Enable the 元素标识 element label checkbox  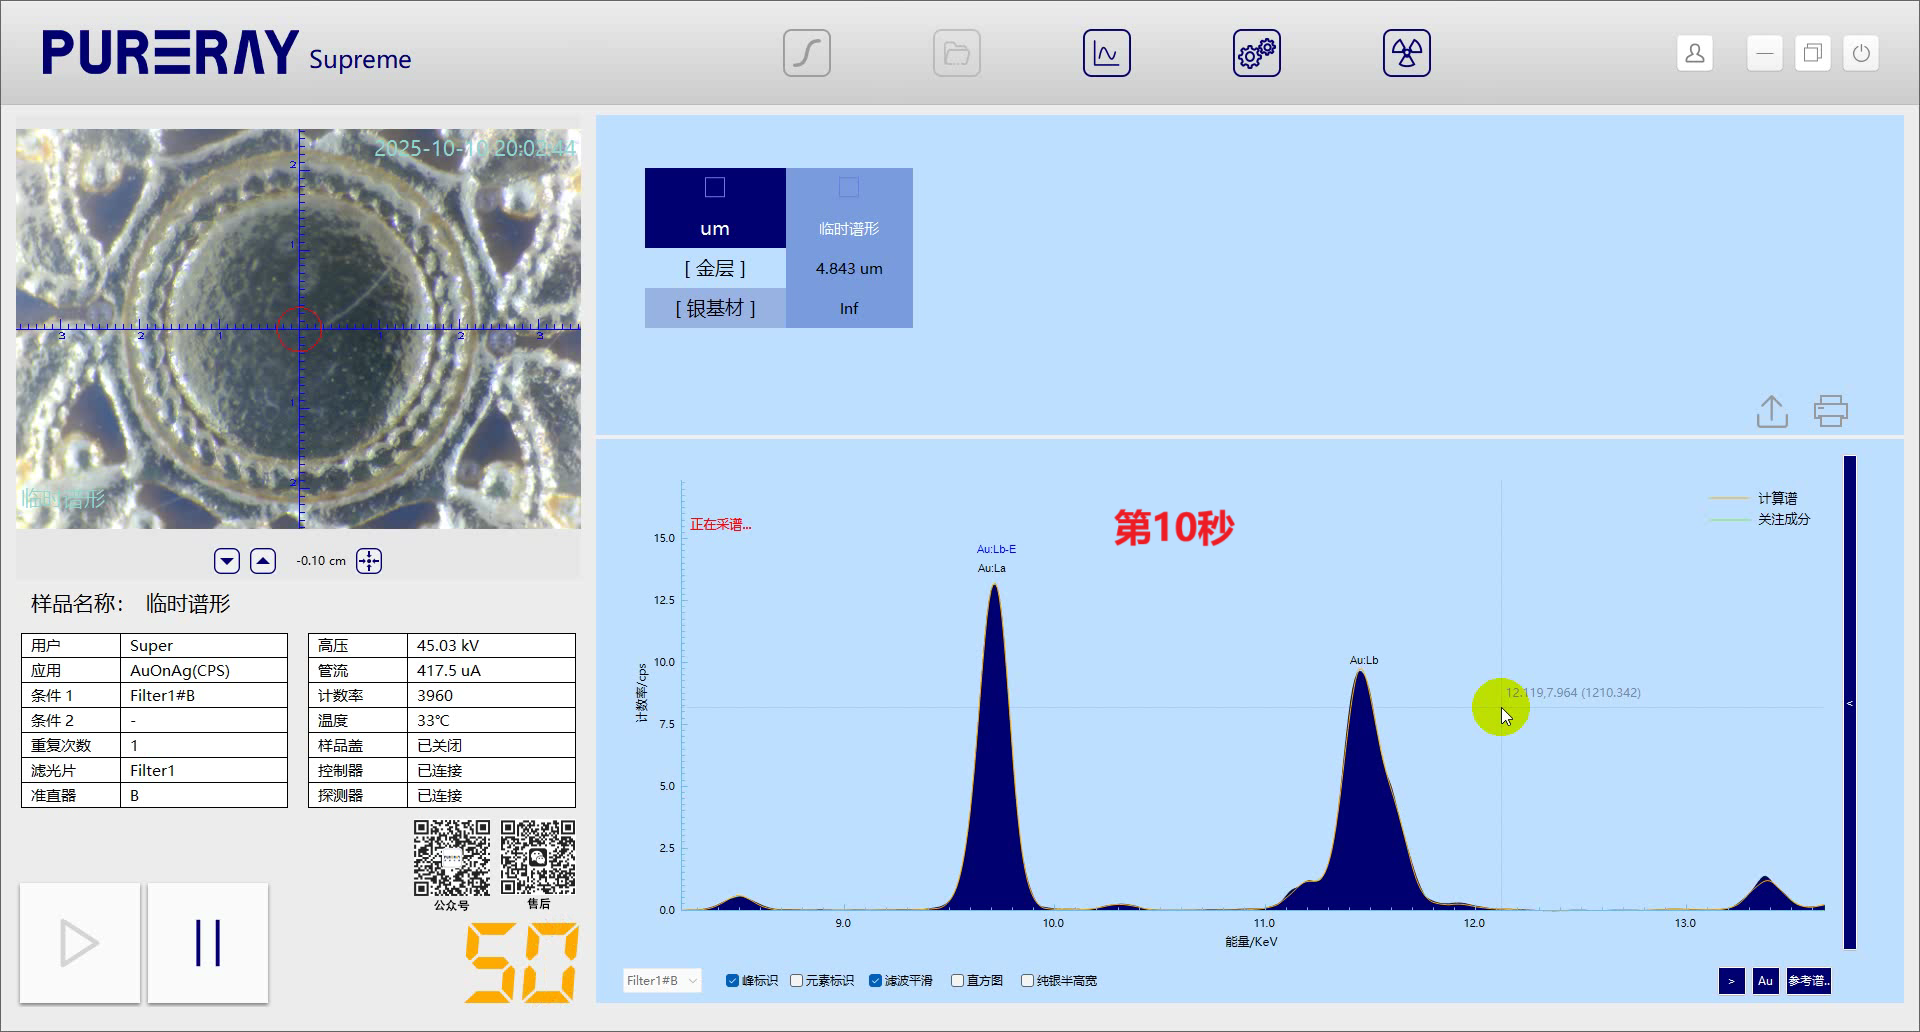pos(797,981)
